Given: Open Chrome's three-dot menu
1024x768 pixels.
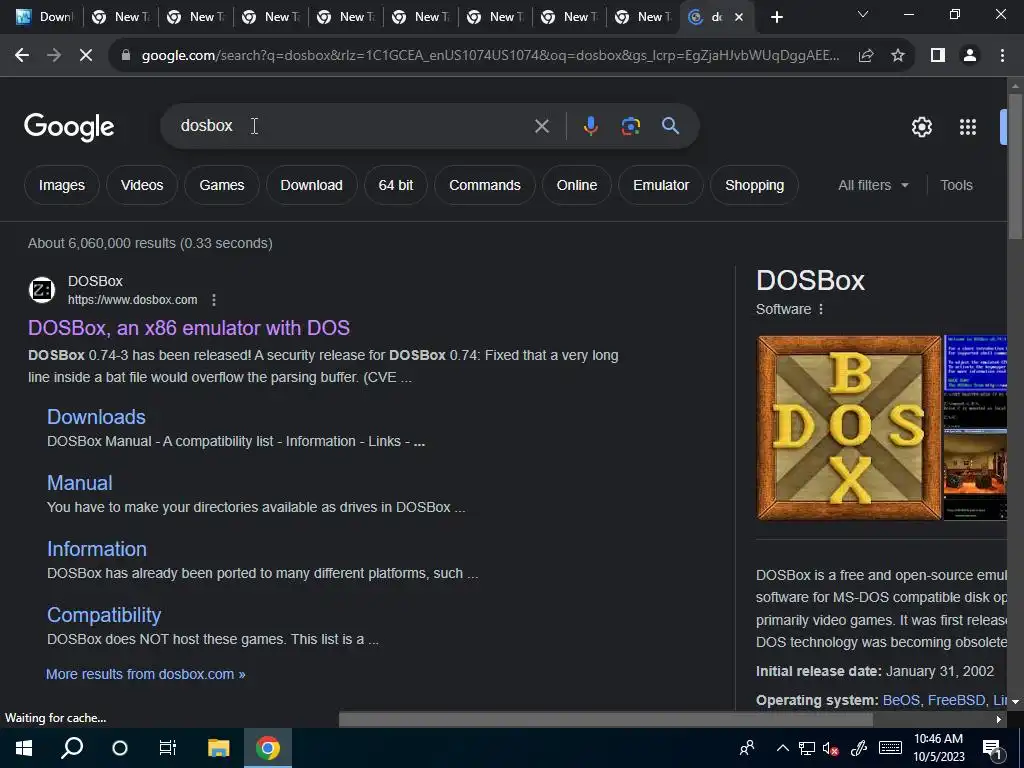Looking at the screenshot, I should coord(1002,56).
